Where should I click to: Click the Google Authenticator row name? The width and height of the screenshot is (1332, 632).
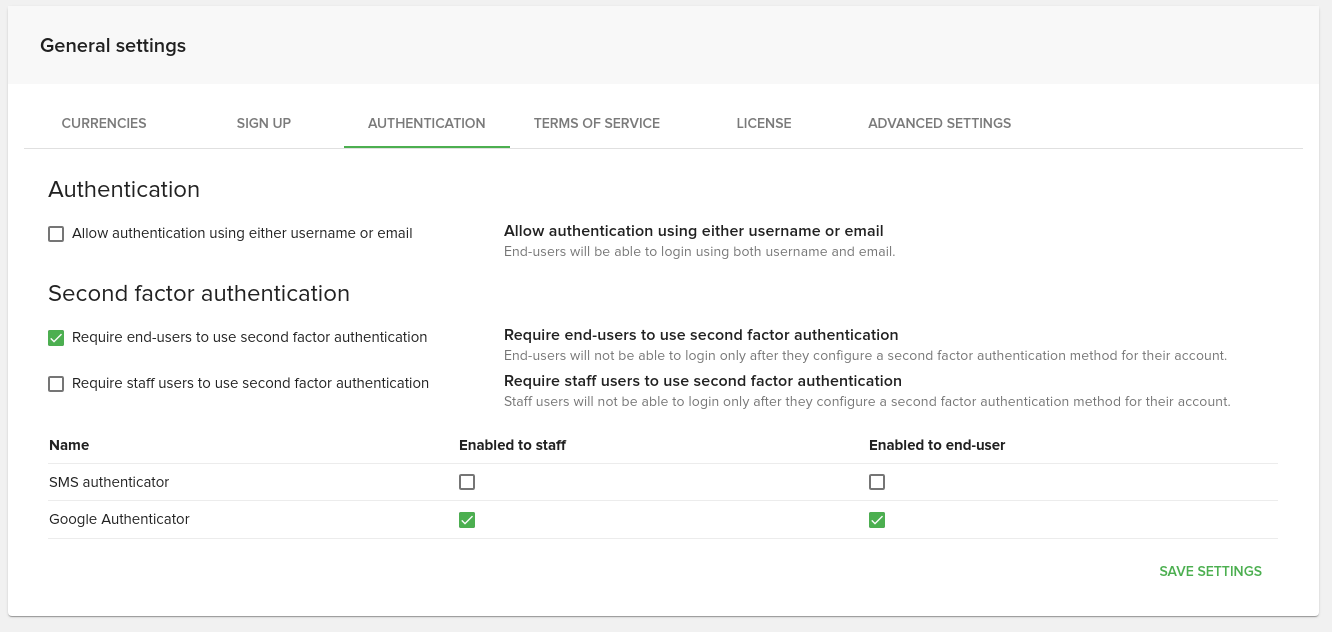(119, 520)
